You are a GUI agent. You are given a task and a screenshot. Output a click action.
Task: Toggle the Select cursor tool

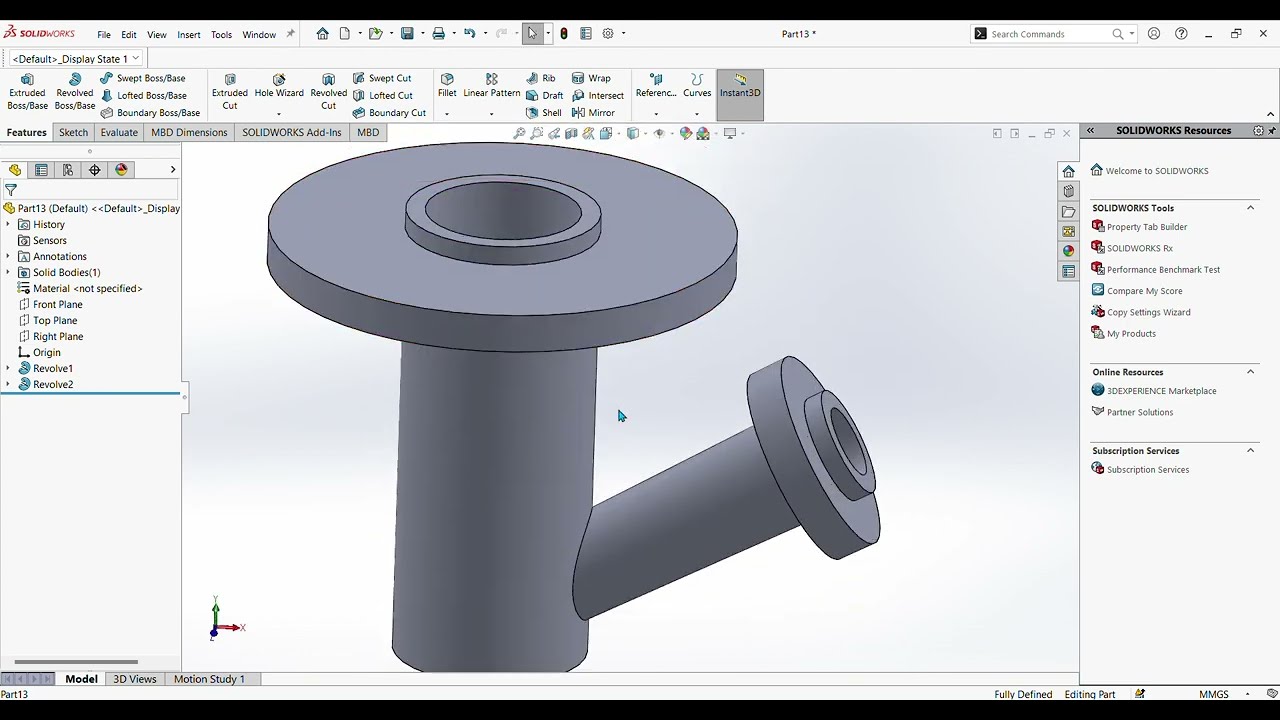pos(532,33)
